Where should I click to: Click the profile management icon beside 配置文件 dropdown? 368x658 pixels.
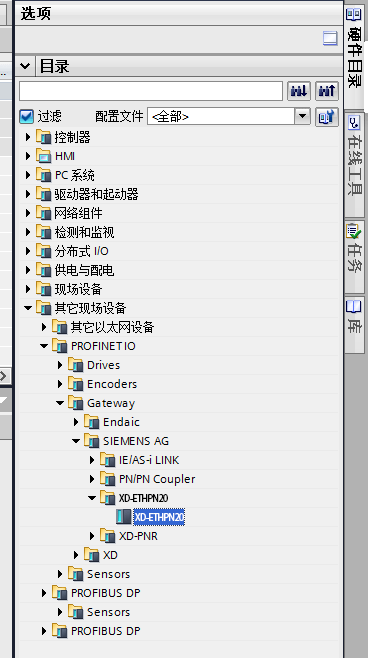pyautogui.click(x=327, y=117)
